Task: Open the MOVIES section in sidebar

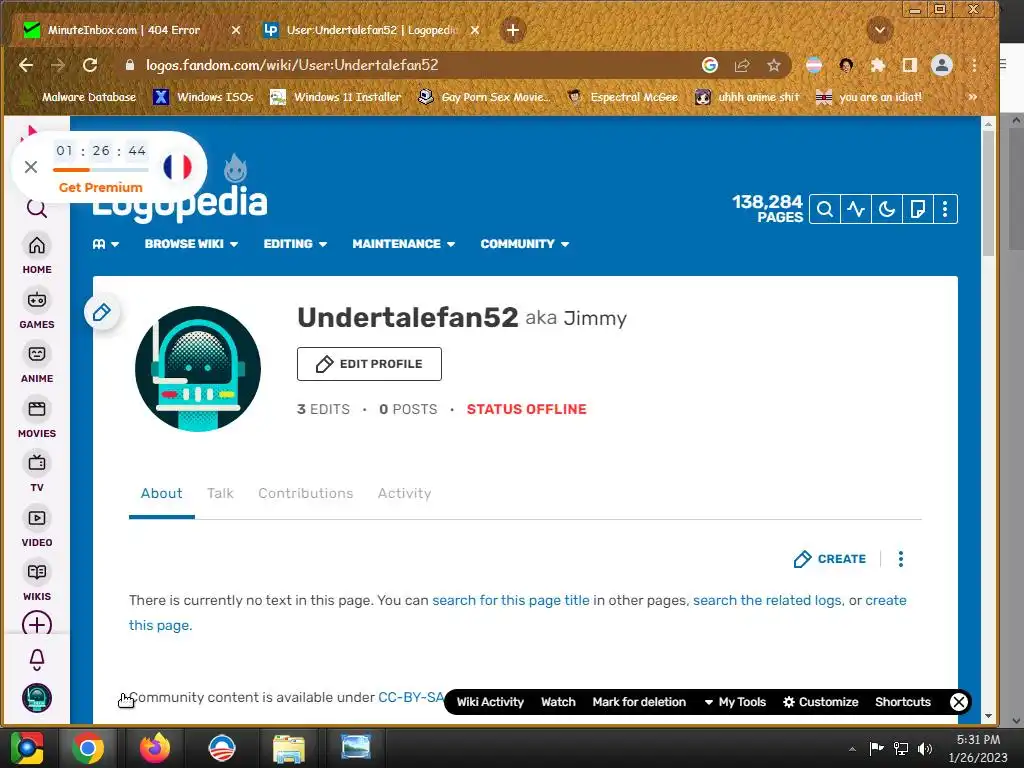Action: click(37, 418)
